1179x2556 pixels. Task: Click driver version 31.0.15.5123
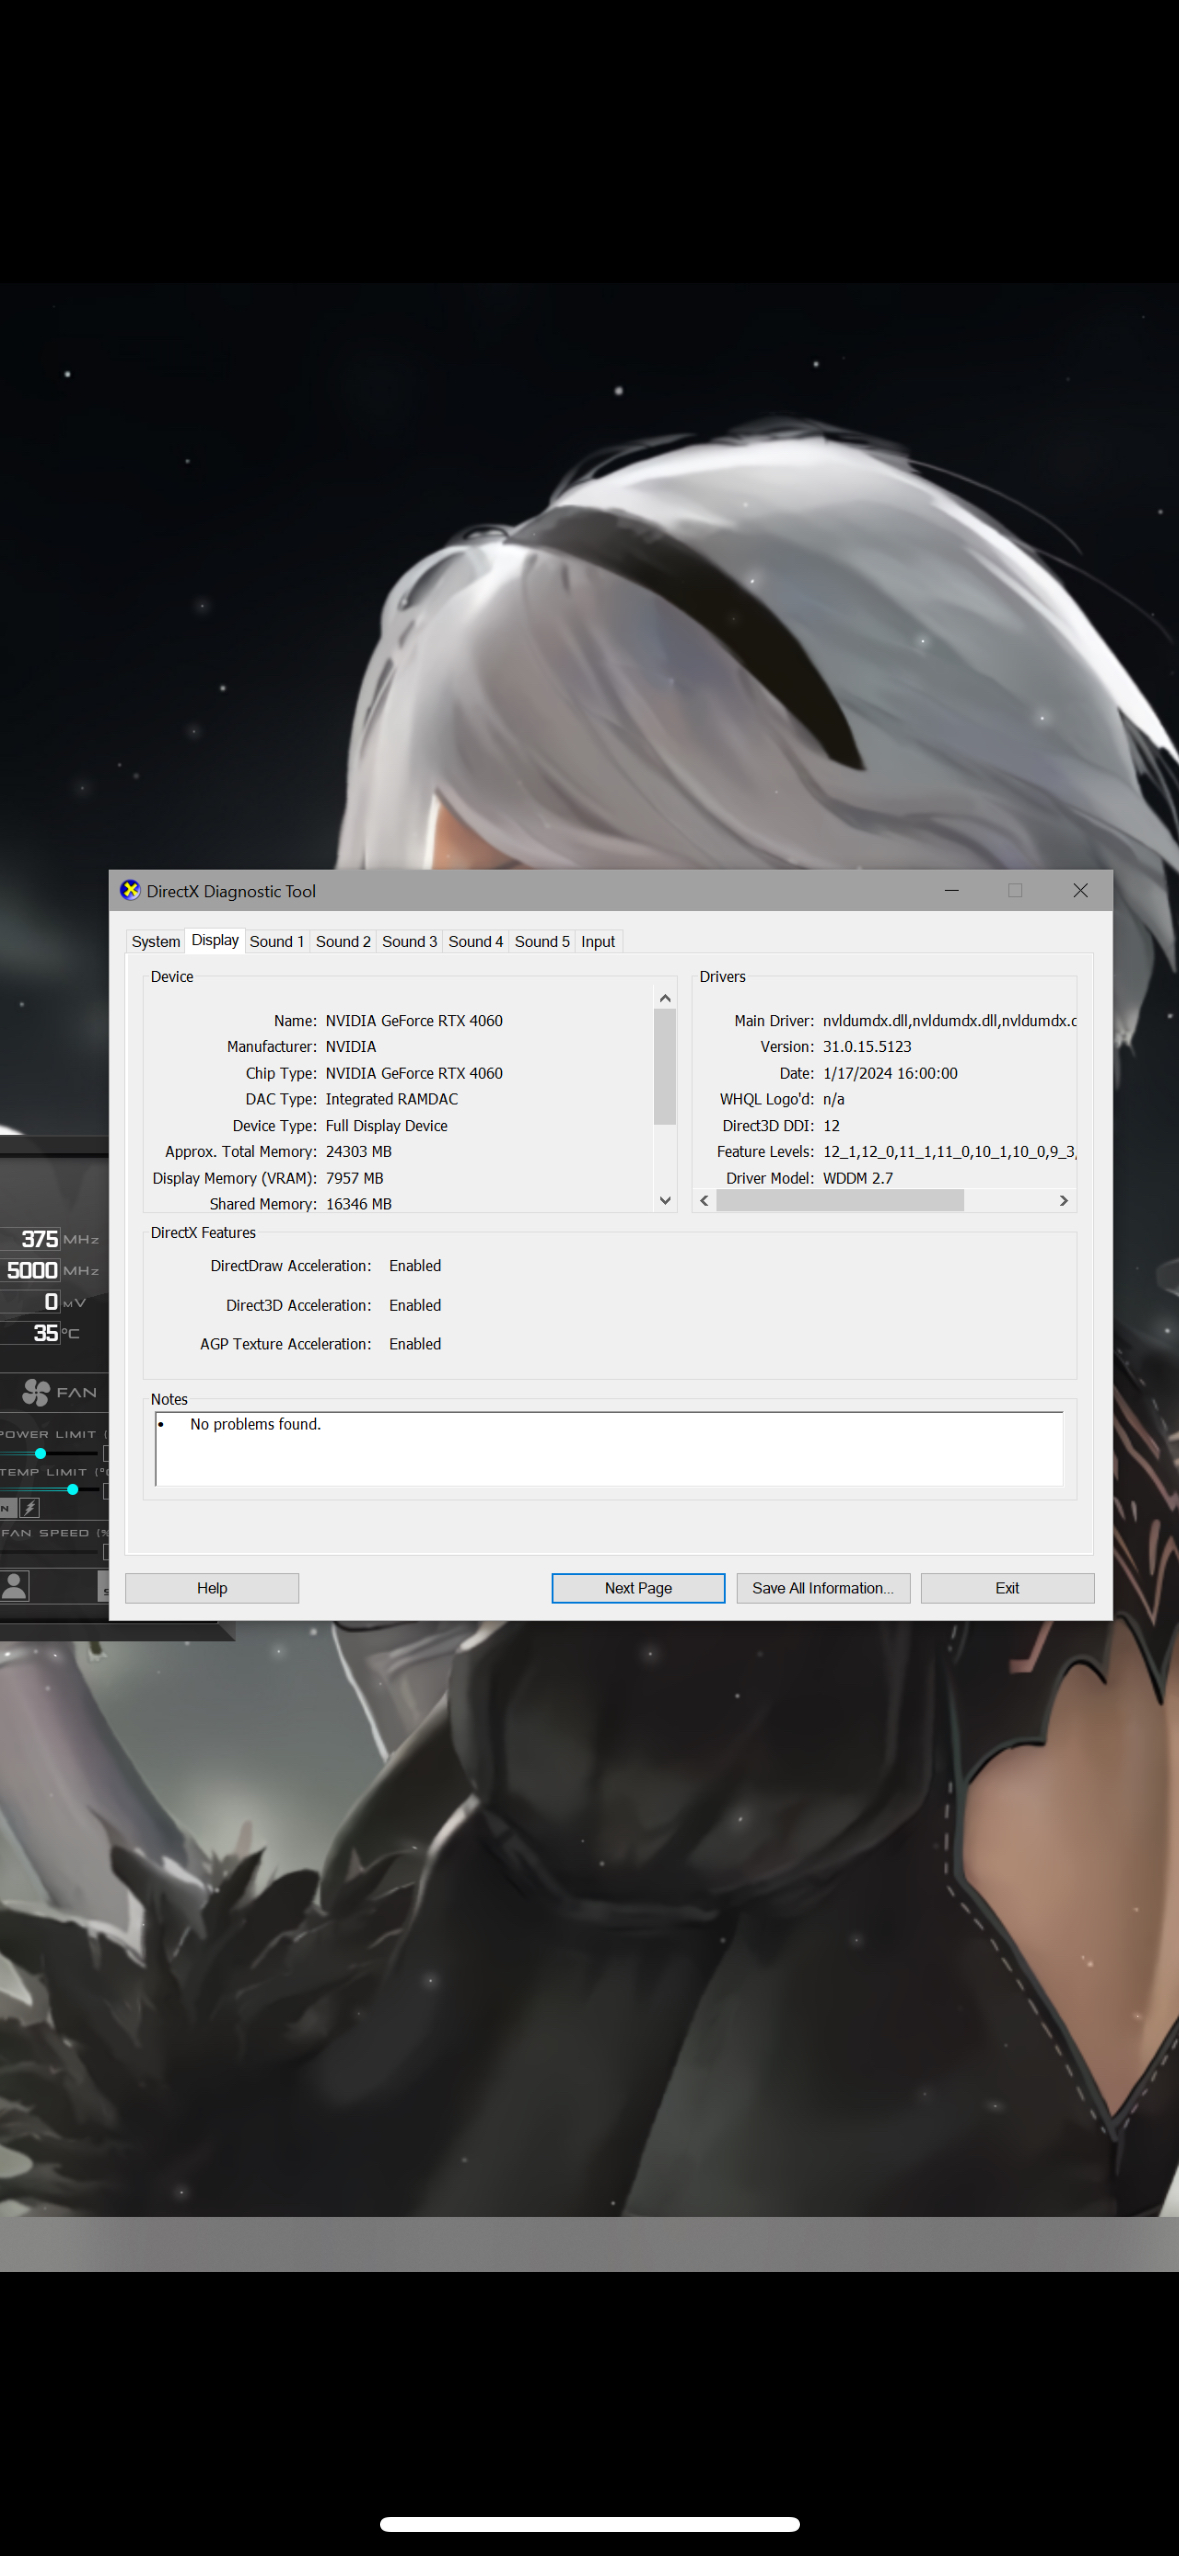(867, 1047)
